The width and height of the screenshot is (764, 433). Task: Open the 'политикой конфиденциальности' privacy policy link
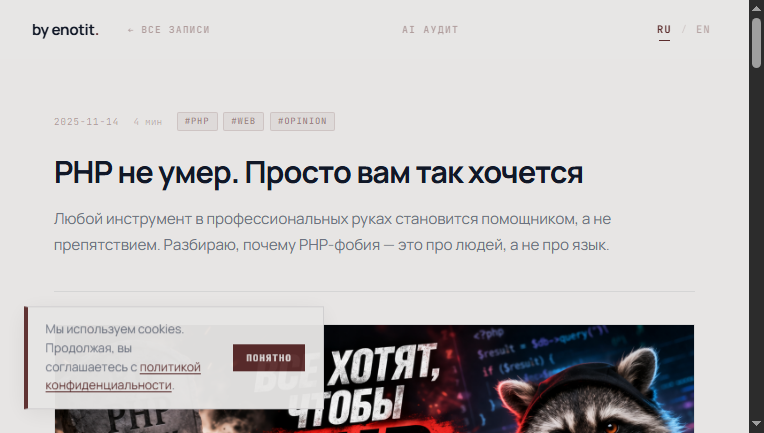123,376
